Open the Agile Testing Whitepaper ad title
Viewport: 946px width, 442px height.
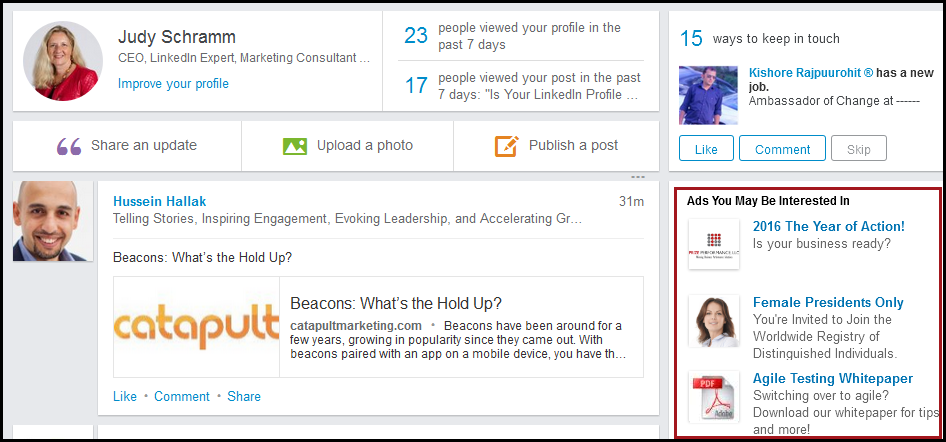[x=833, y=379]
